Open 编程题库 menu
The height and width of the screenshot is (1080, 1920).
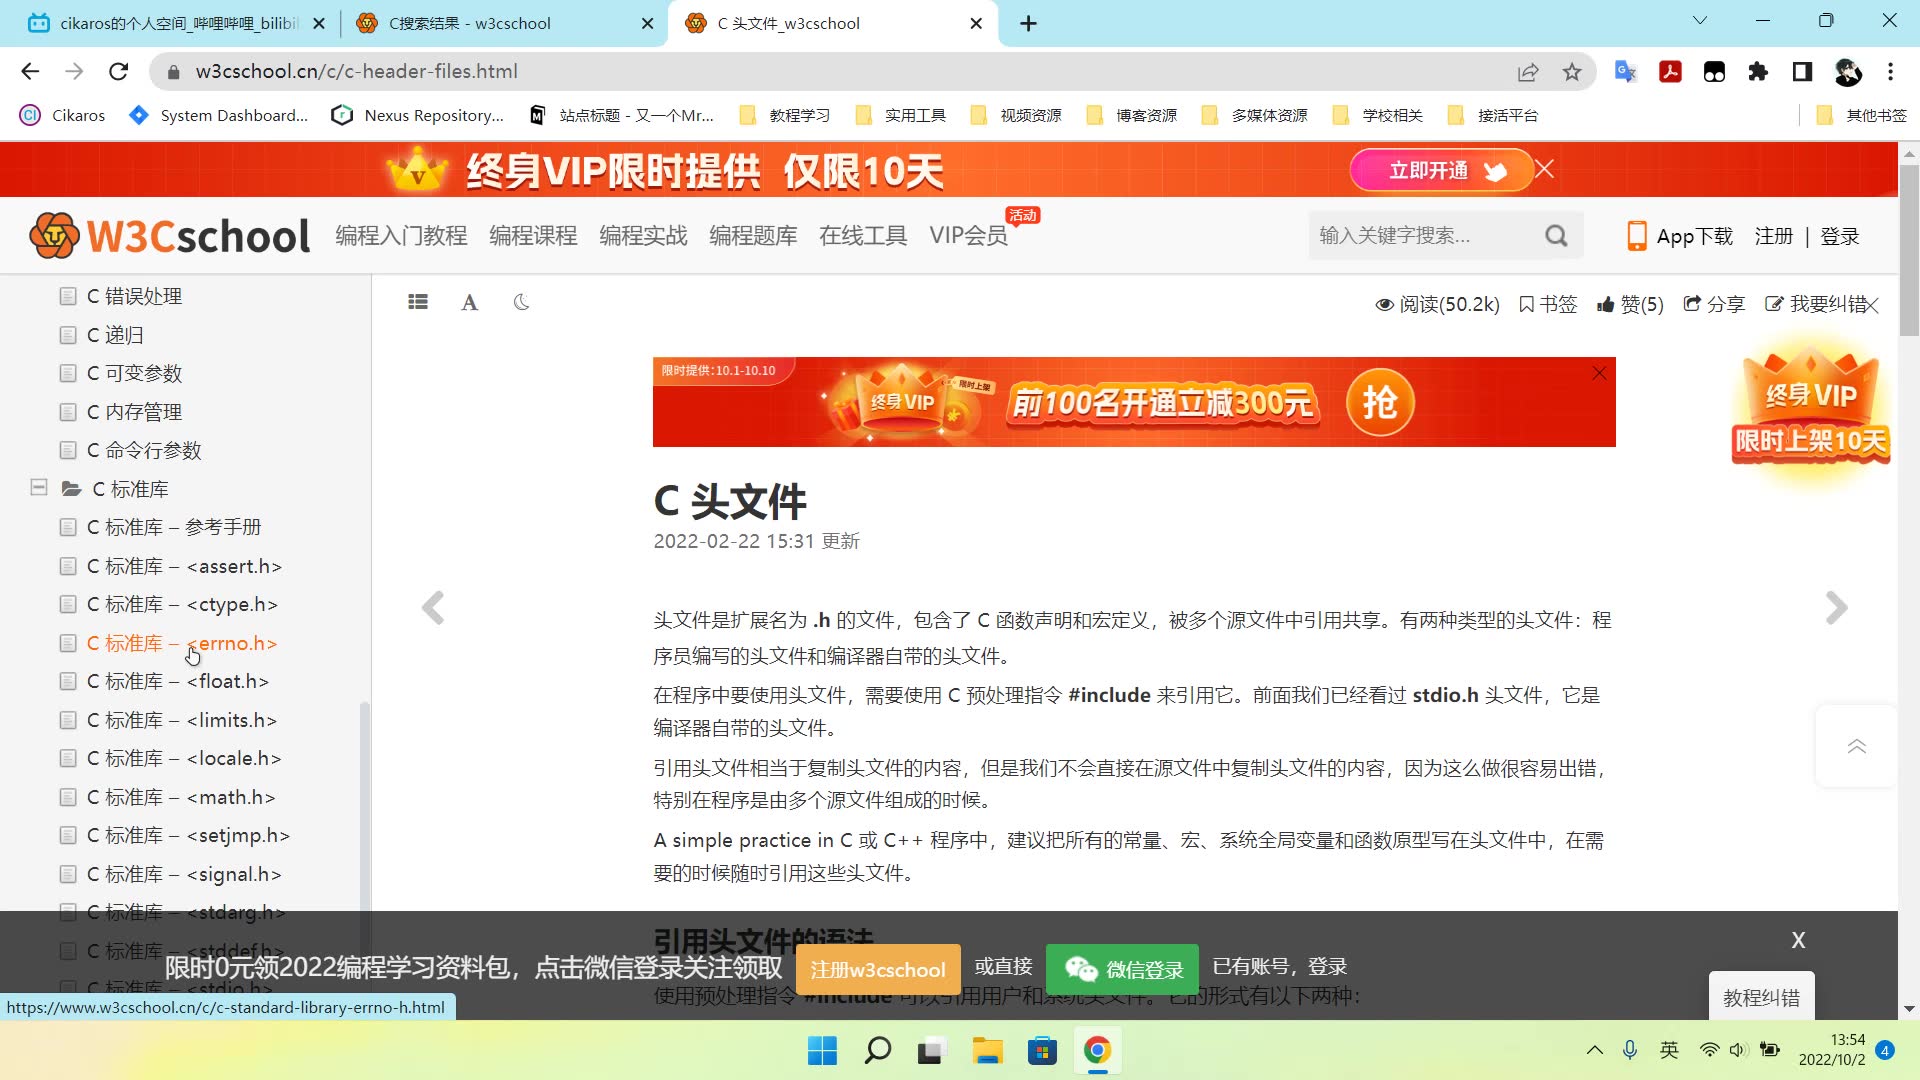pyautogui.click(x=753, y=236)
